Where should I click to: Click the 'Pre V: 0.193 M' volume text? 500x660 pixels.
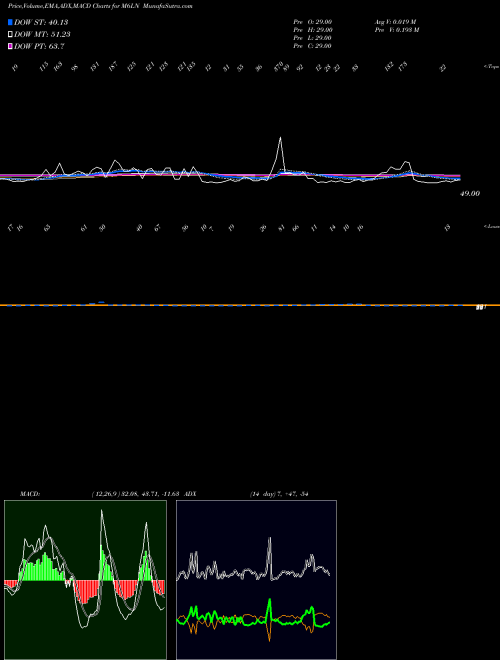pyautogui.click(x=397, y=30)
